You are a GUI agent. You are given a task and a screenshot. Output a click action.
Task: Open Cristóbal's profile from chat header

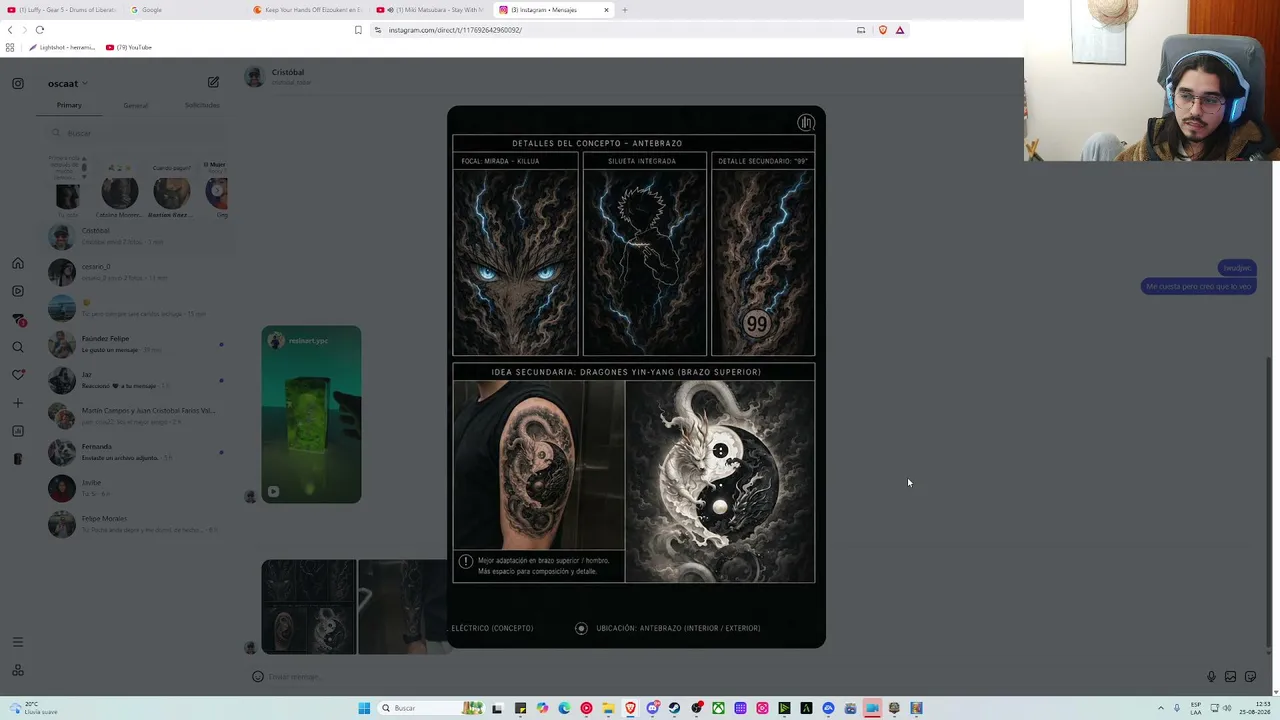tap(277, 76)
